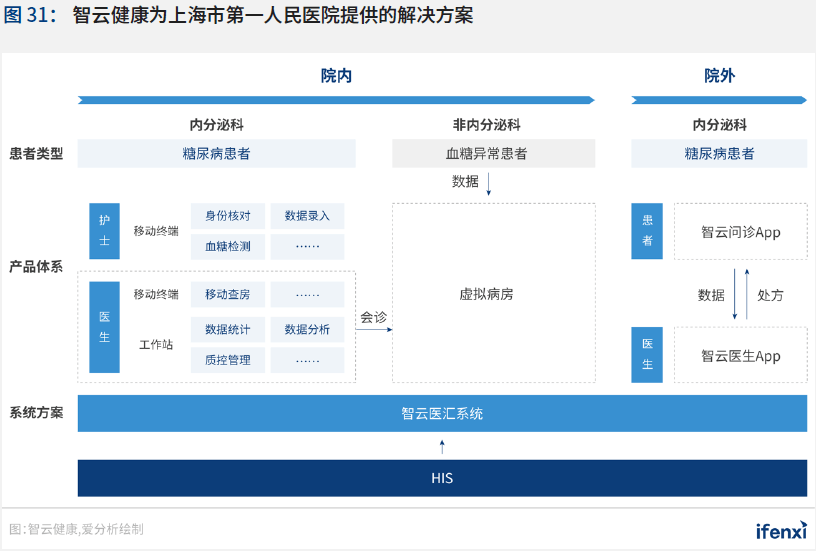Click the ellipsis box beside 质控管理

click(307, 360)
